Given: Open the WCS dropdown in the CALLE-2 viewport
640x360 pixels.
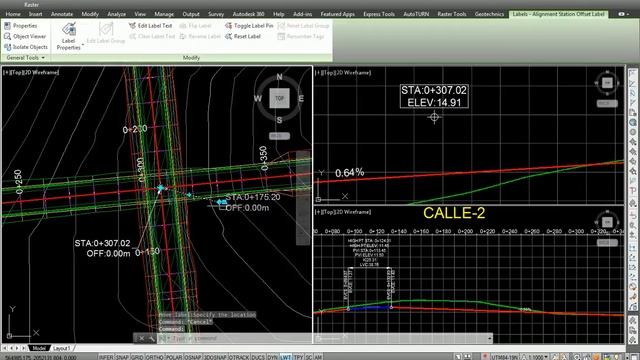Looking at the screenshot, I should [x=607, y=242].
